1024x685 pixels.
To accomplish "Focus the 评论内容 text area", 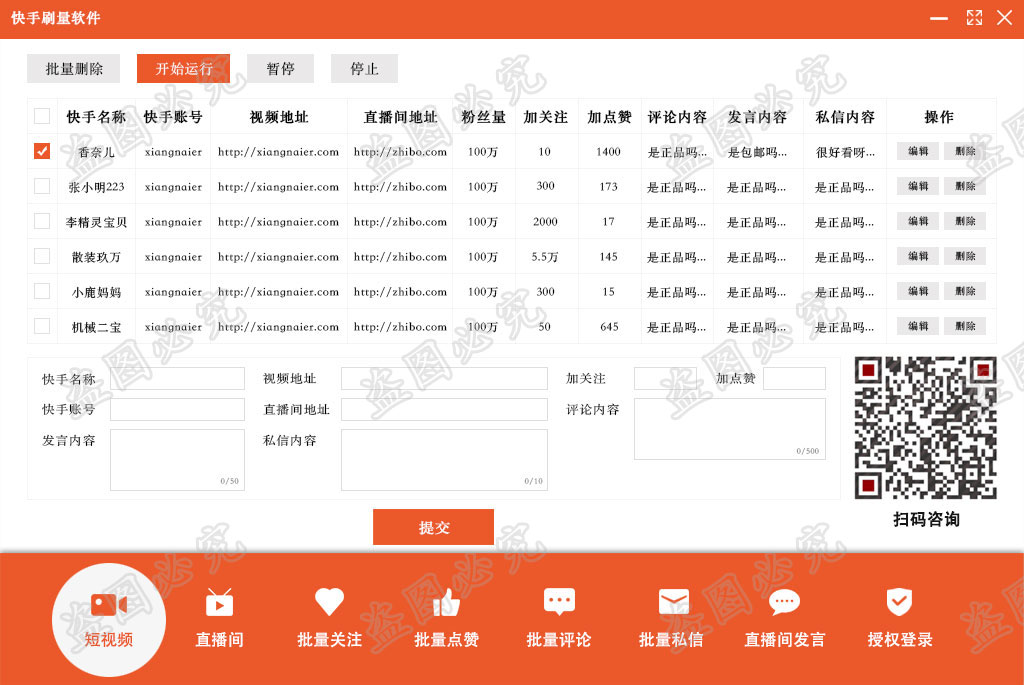I will [x=729, y=429].
